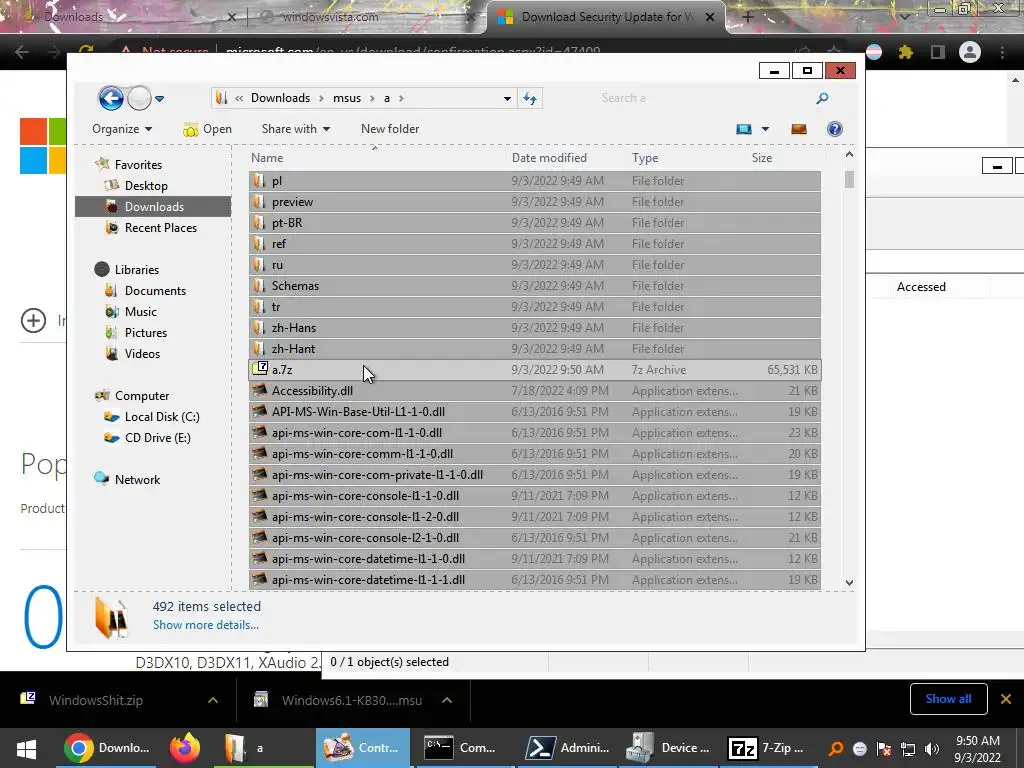Viewport: 1024px width, 768px height.
Task: Click the search magnifier icon
Action: tap(822, 98)
